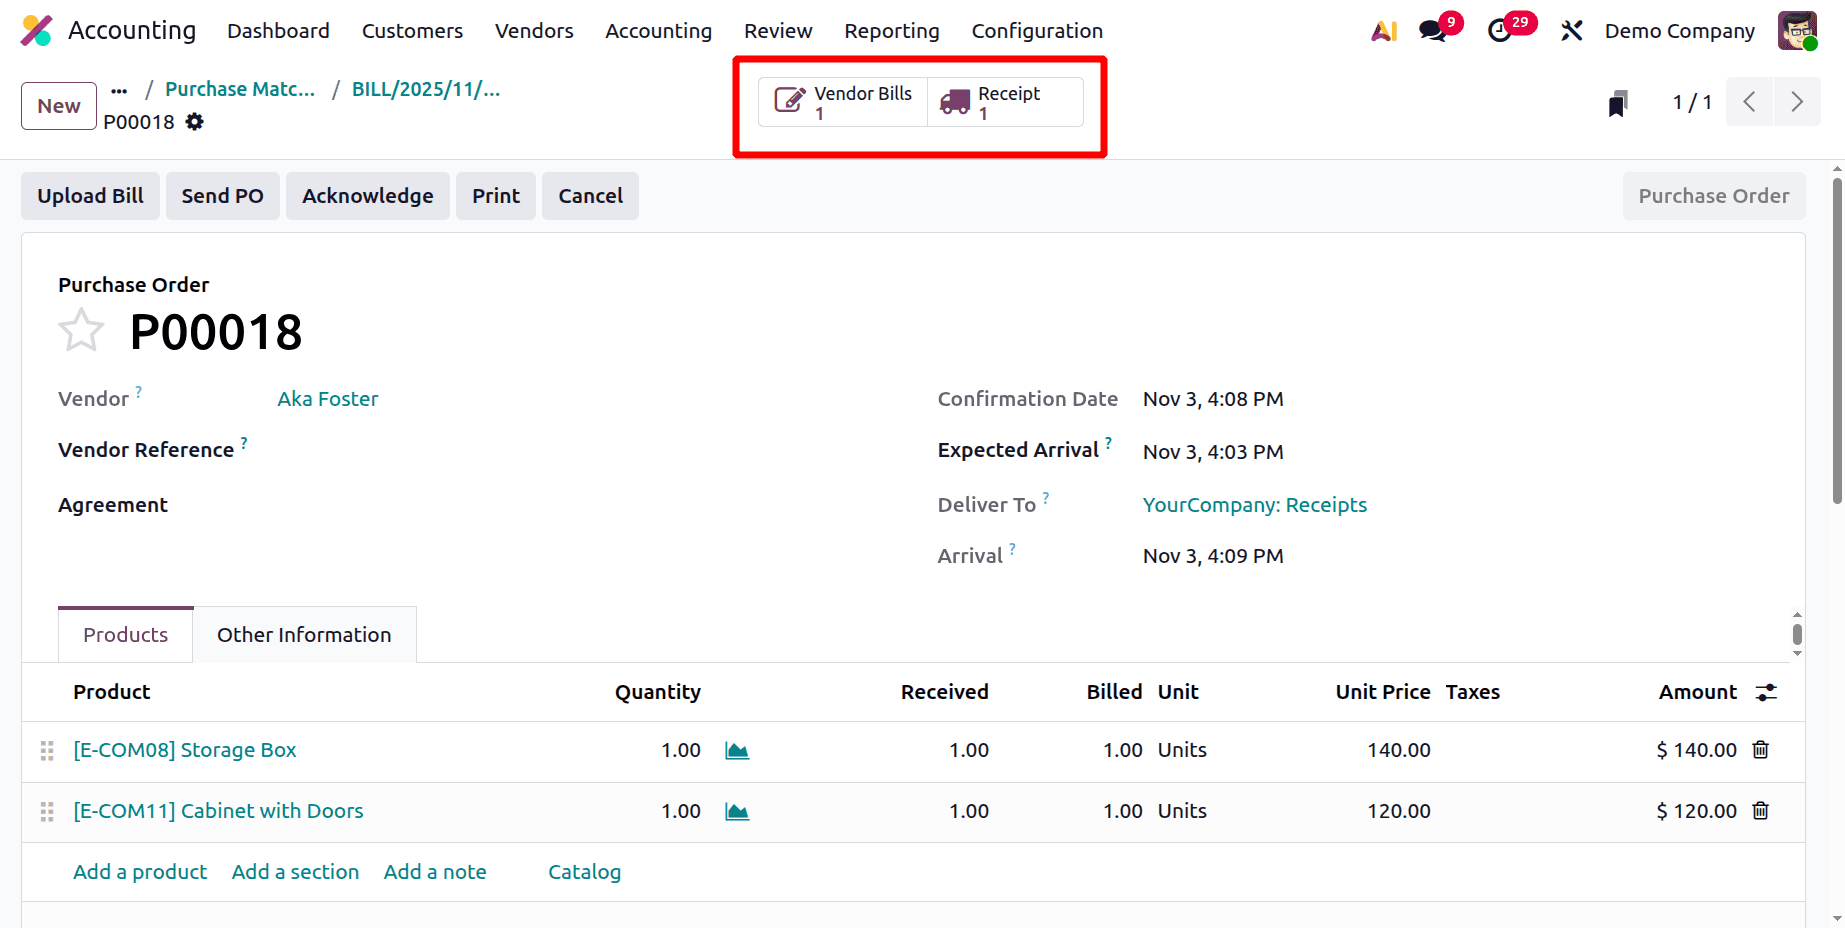Viewport: 1845px width, 928px height.
Task: Open developer tools via the wrench icon
Action: tap(1571, 30)
